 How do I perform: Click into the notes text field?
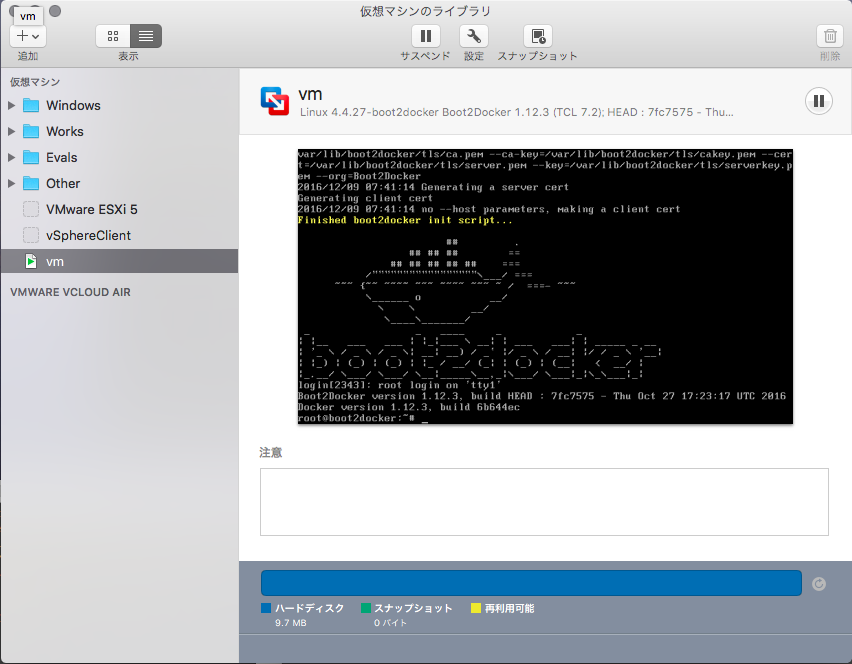pyautogui.click(x=544, y=502)
